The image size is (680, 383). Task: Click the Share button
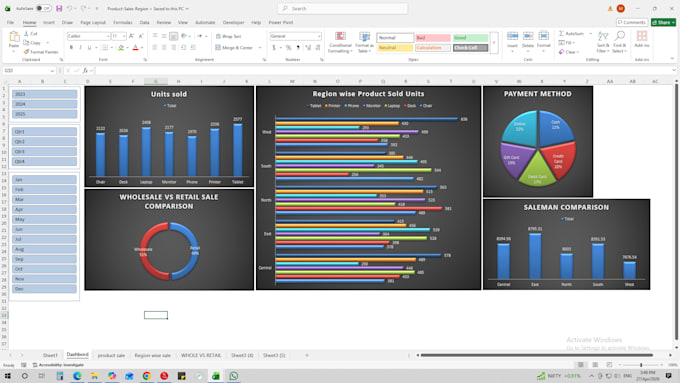pos(664,22)
